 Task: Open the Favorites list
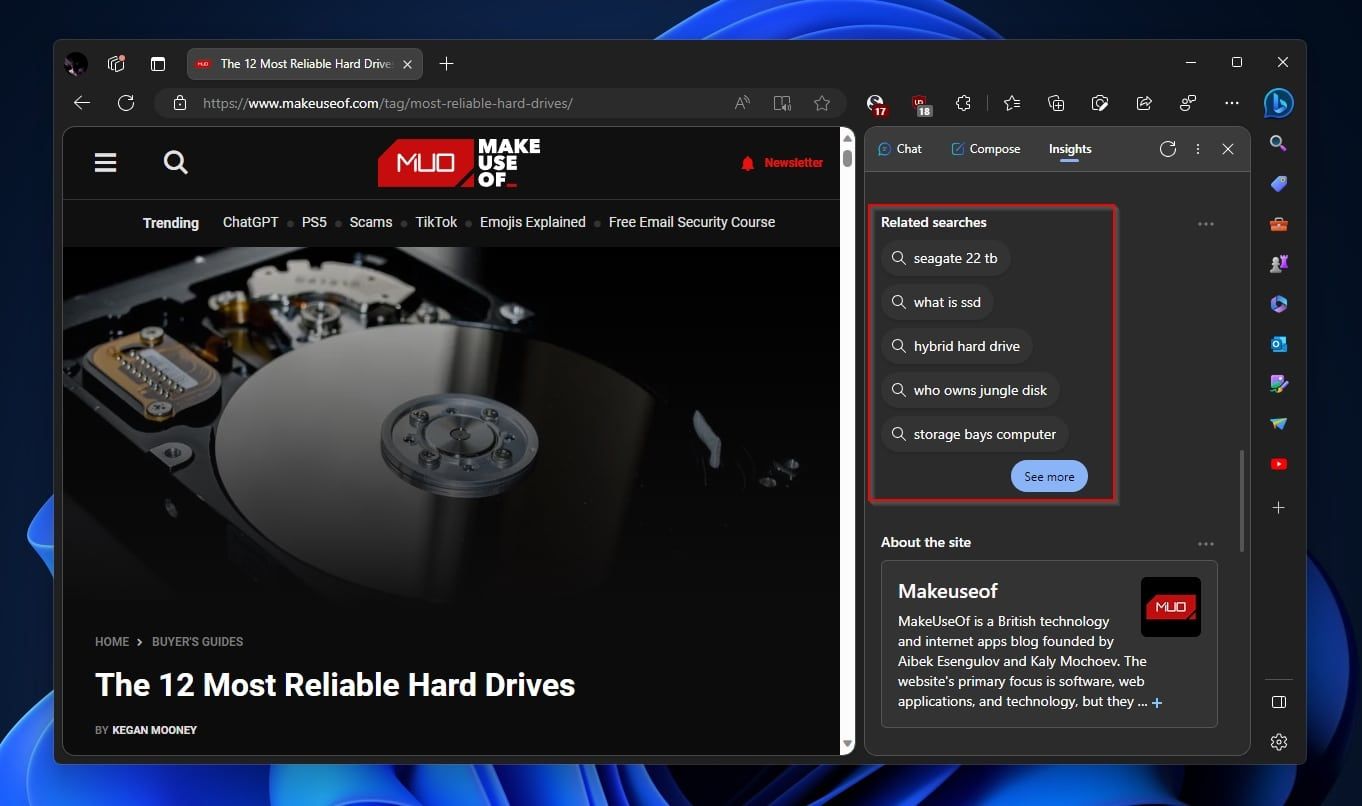click(1012, 103)
